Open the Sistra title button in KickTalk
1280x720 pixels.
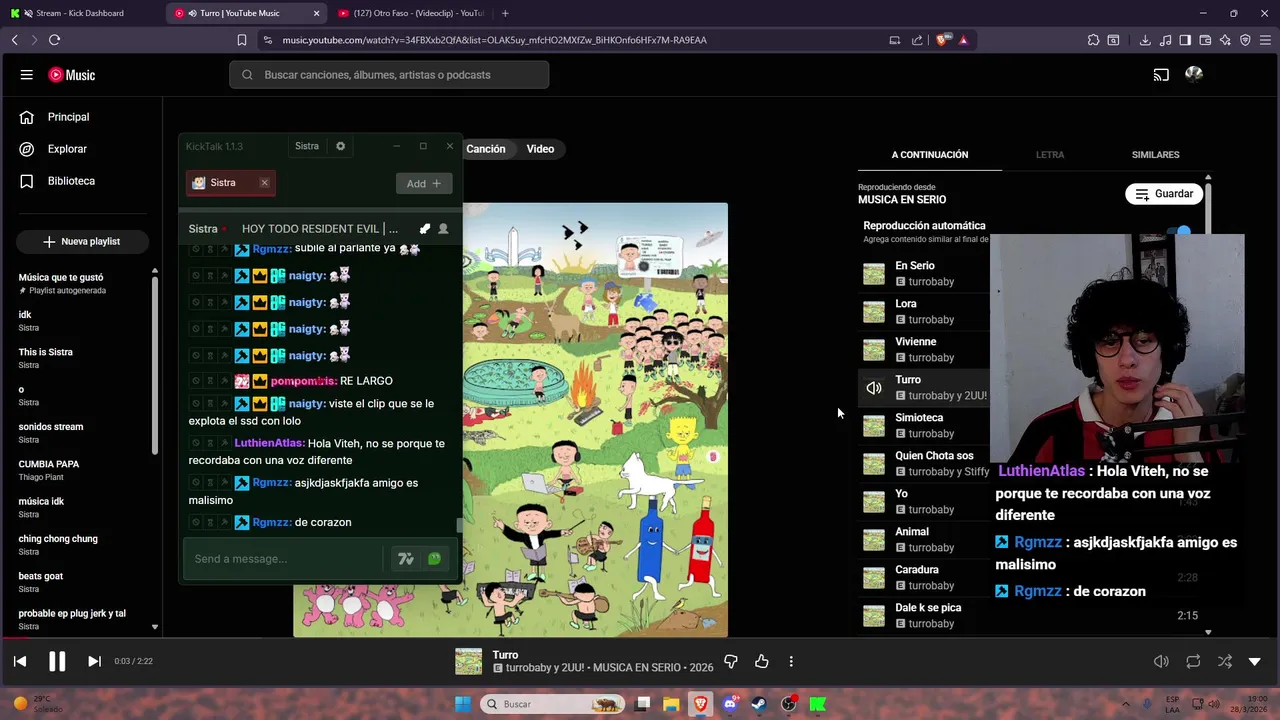[x=307, y=146]
